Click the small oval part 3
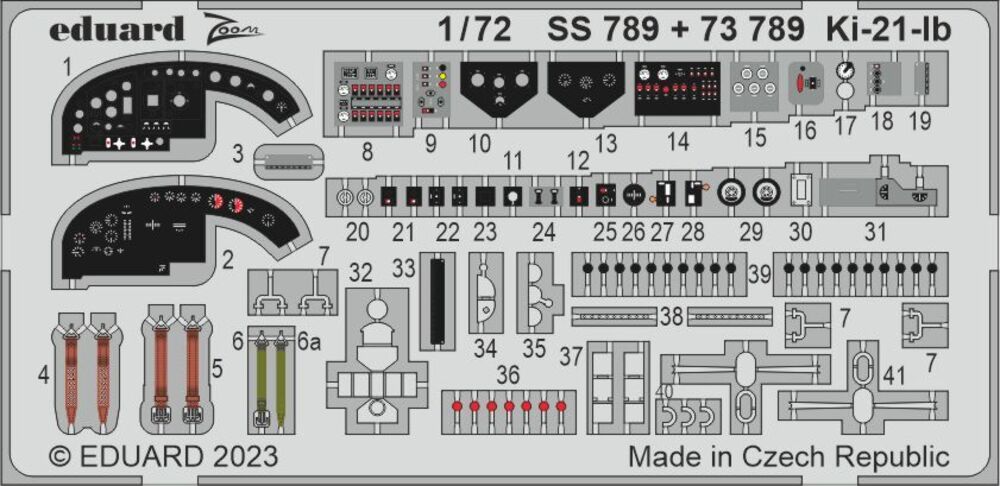The height and width of the screenshot is (486, 1000). point(290,160)
